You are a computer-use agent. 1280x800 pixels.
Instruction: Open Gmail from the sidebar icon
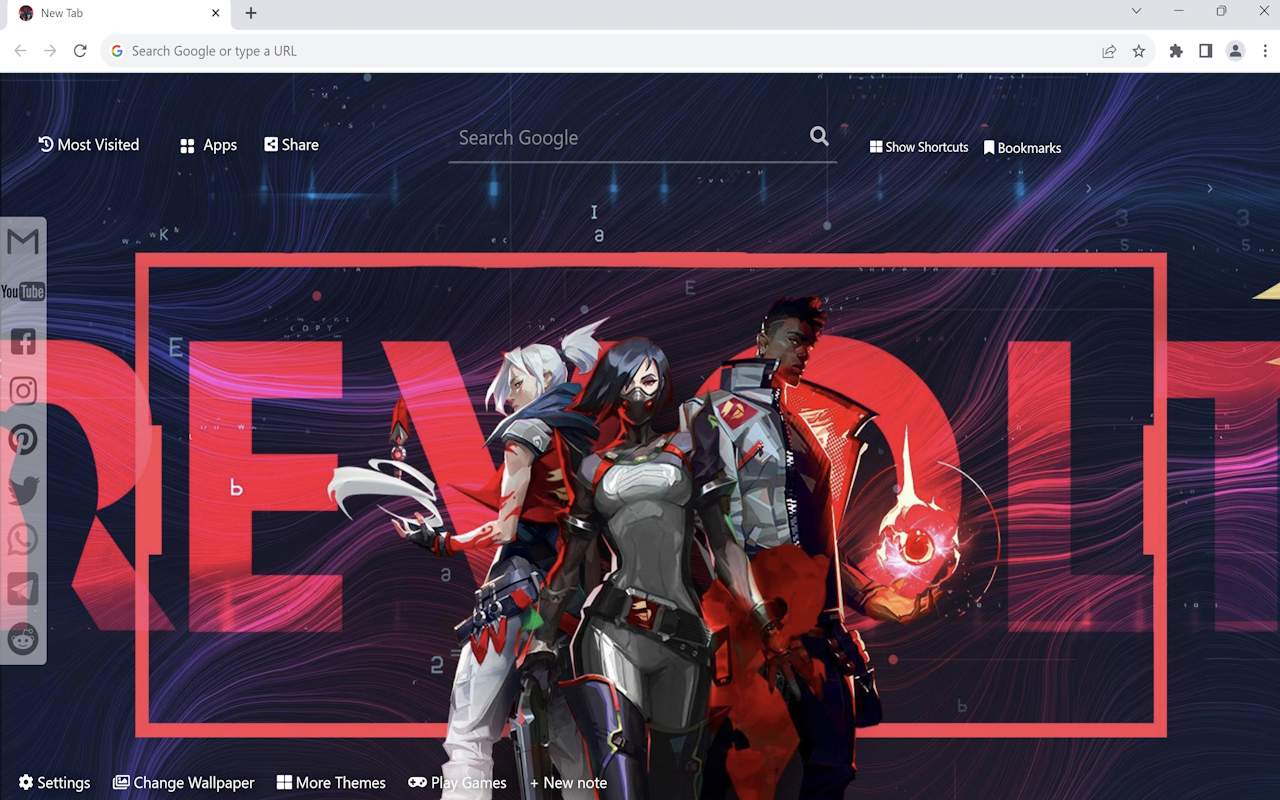click(22, 242)
